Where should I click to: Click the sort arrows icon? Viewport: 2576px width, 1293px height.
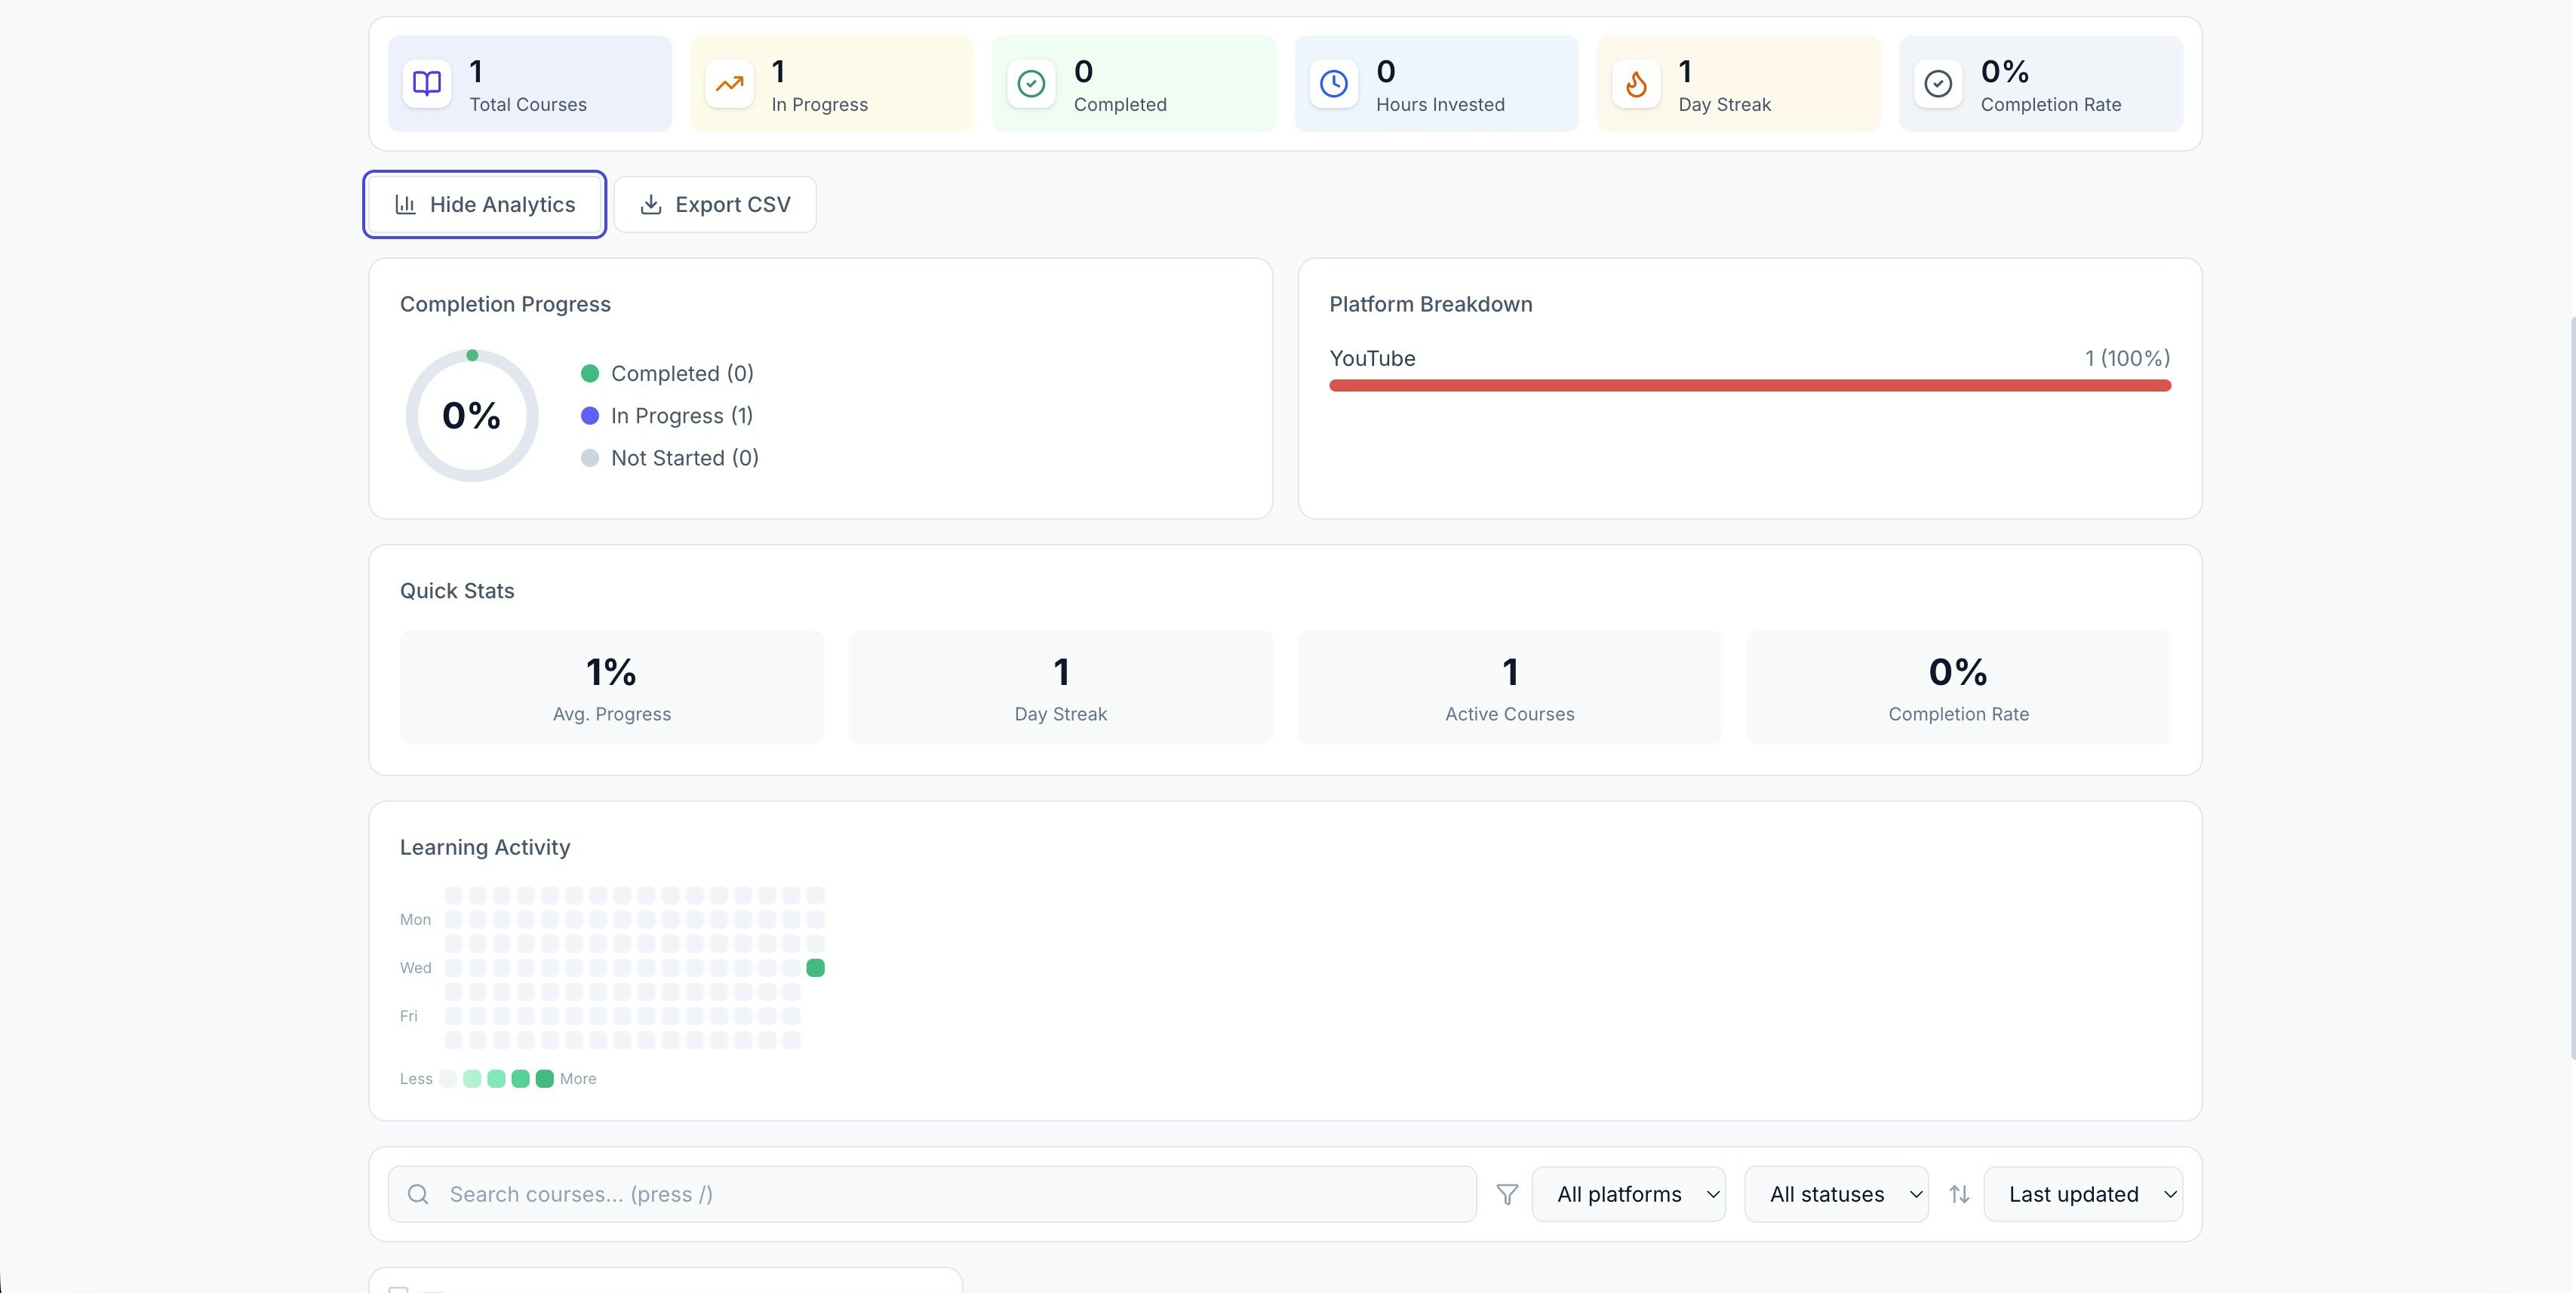point(1959,1194)
